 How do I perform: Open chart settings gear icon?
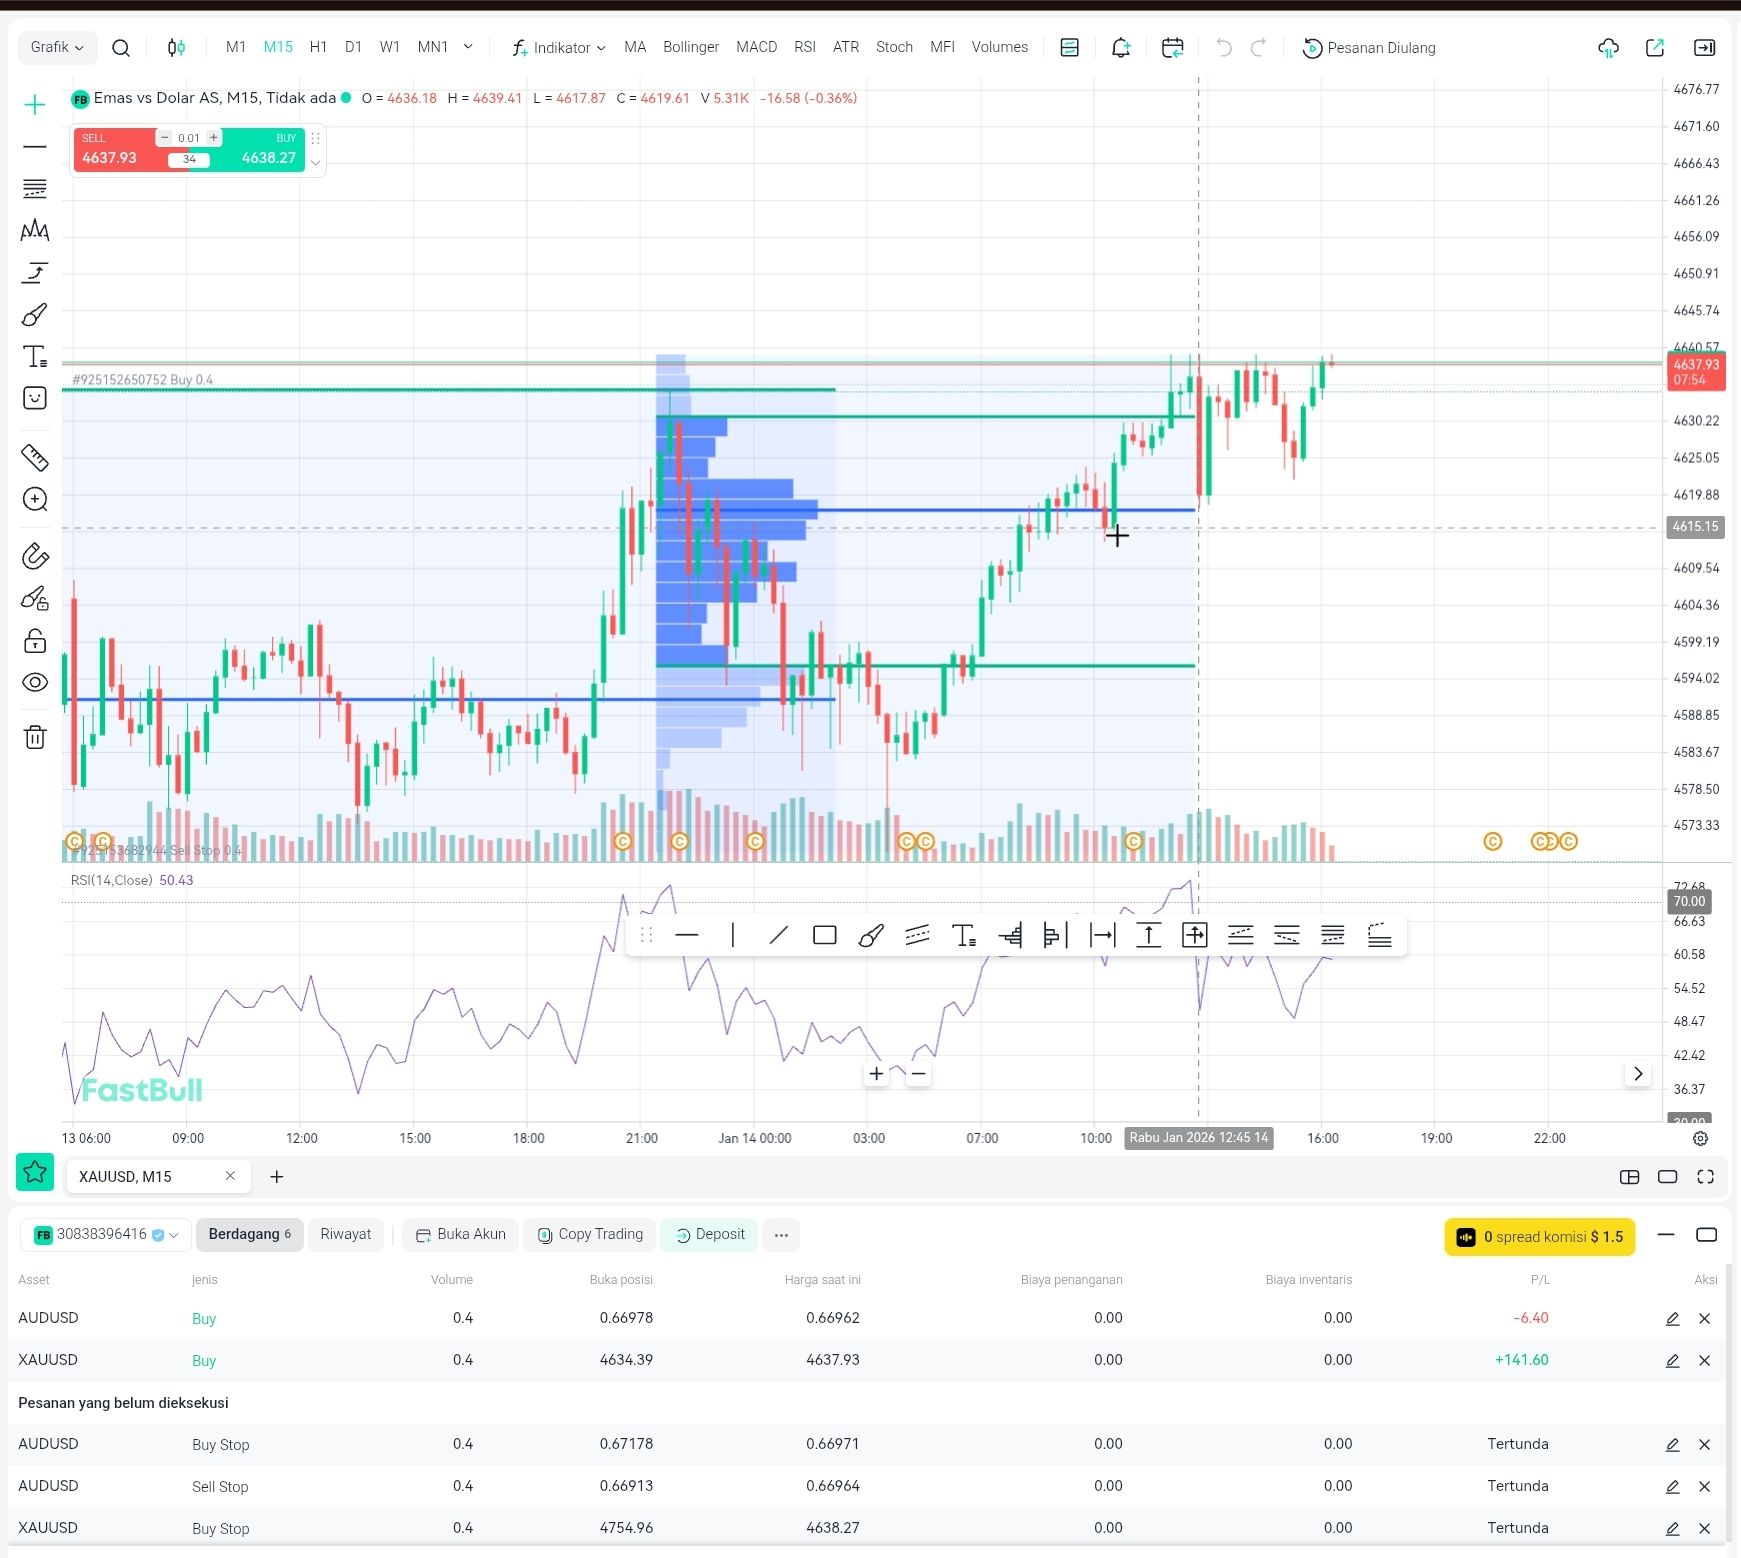pos(1700,1138)
